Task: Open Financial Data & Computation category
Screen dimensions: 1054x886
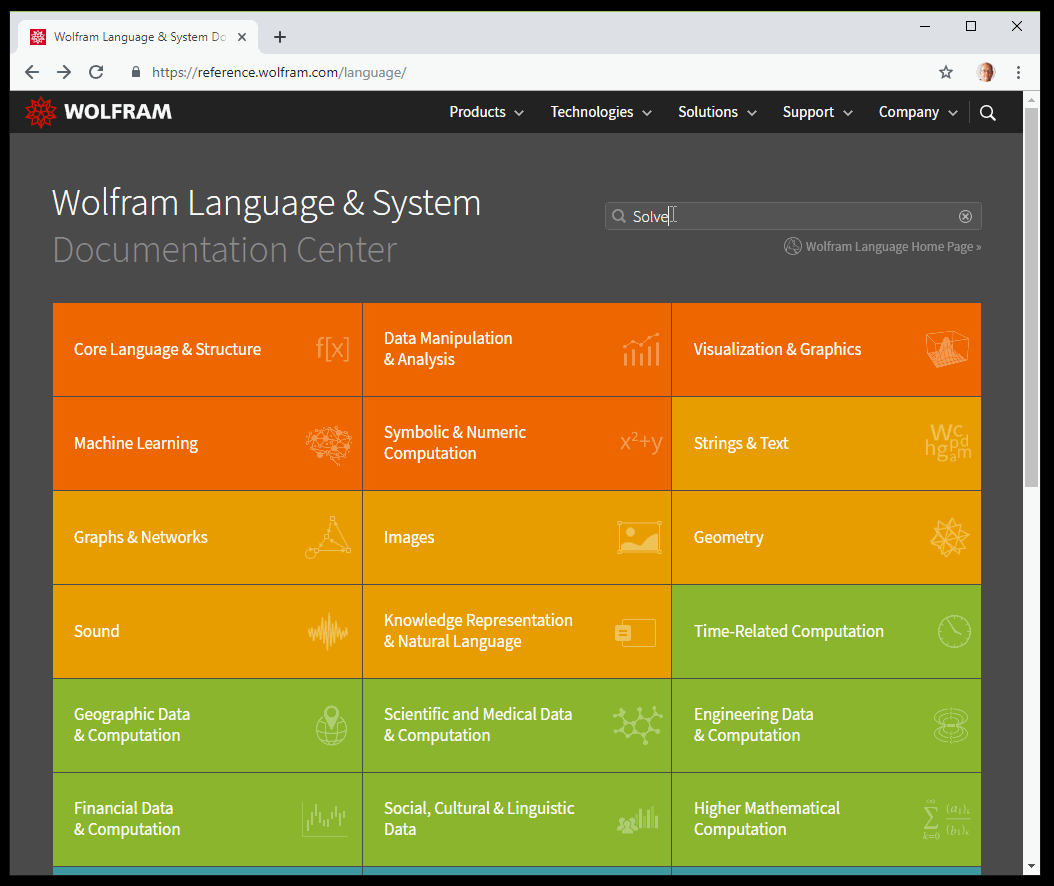Action: 207,819
